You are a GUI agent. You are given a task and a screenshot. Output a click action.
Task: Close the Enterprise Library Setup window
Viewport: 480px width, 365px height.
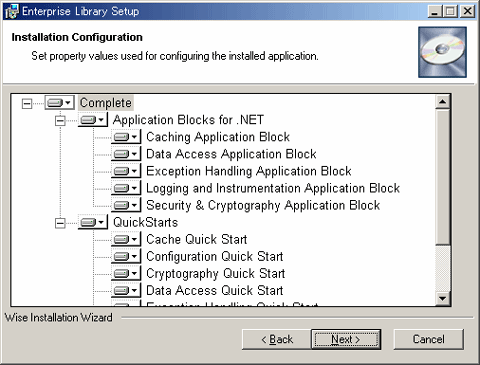point(467,12)
